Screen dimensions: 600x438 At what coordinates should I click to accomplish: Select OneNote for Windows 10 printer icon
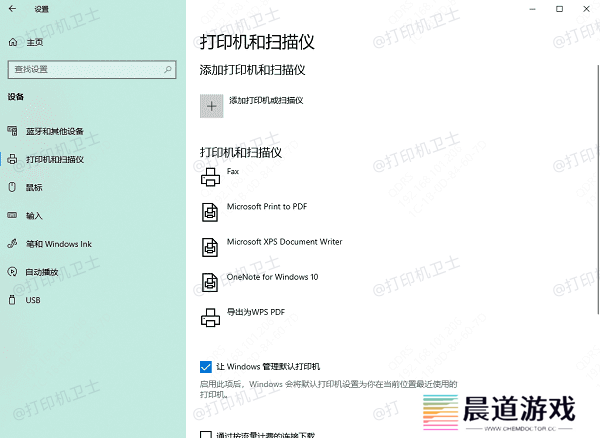point(210,282)
